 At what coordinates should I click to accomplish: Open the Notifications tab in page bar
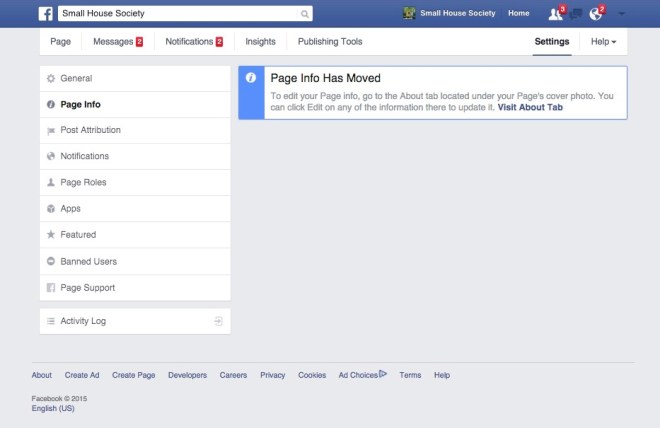pyautogui.click(x=194, y=42)
